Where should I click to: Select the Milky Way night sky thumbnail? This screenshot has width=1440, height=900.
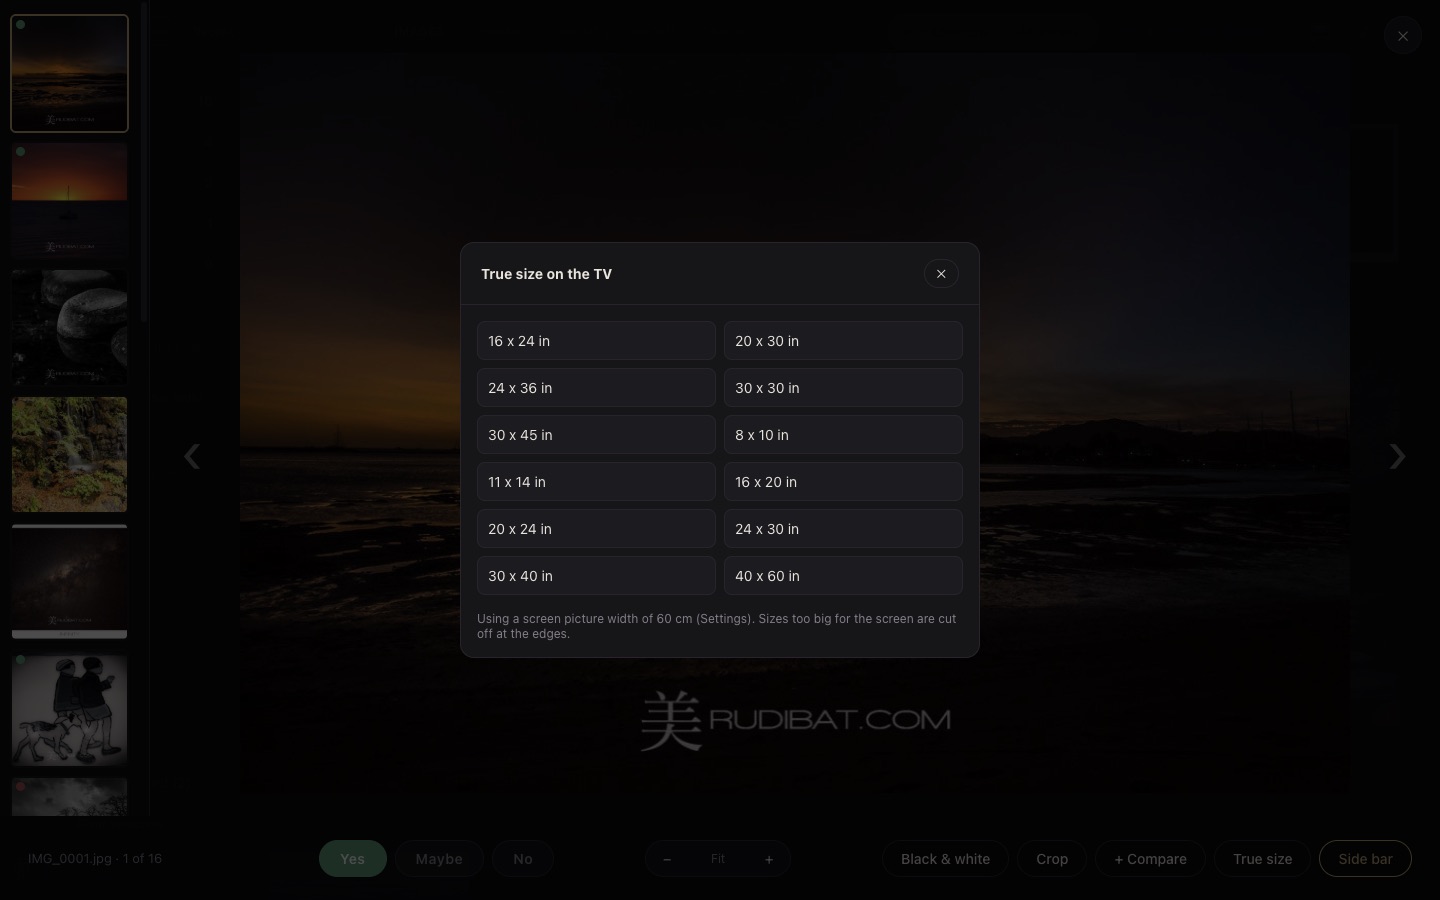tap(69, 581)
